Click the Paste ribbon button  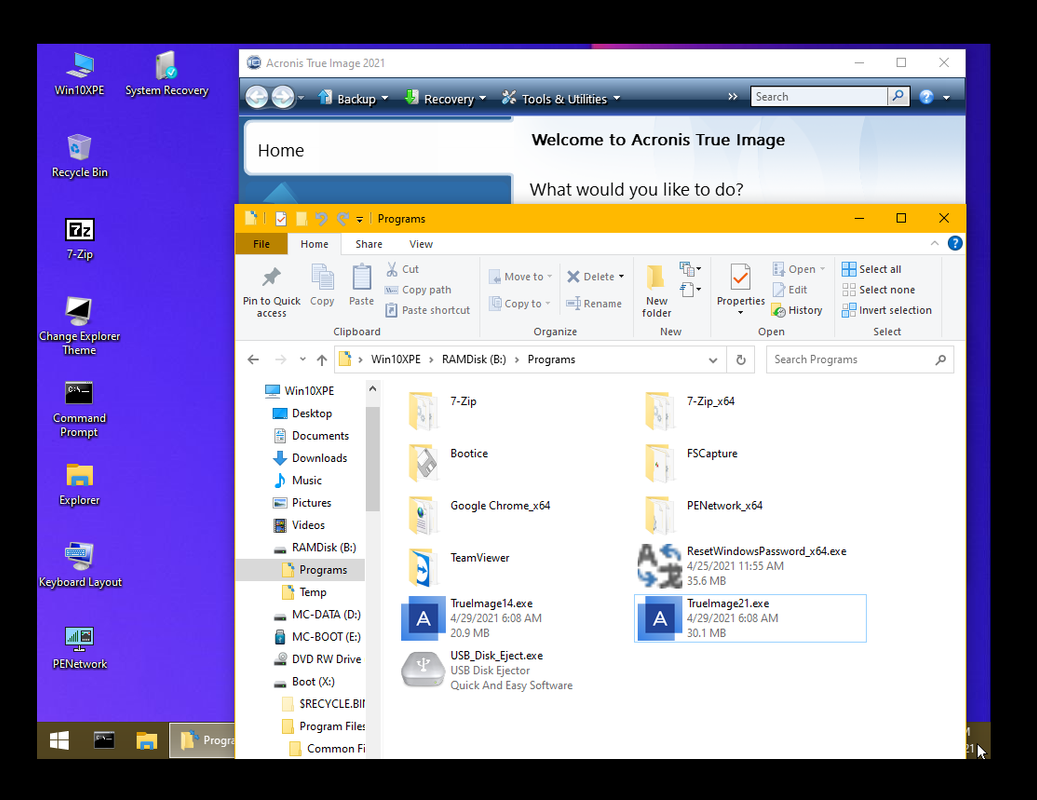pyautogui.click(x=361, y=285)
